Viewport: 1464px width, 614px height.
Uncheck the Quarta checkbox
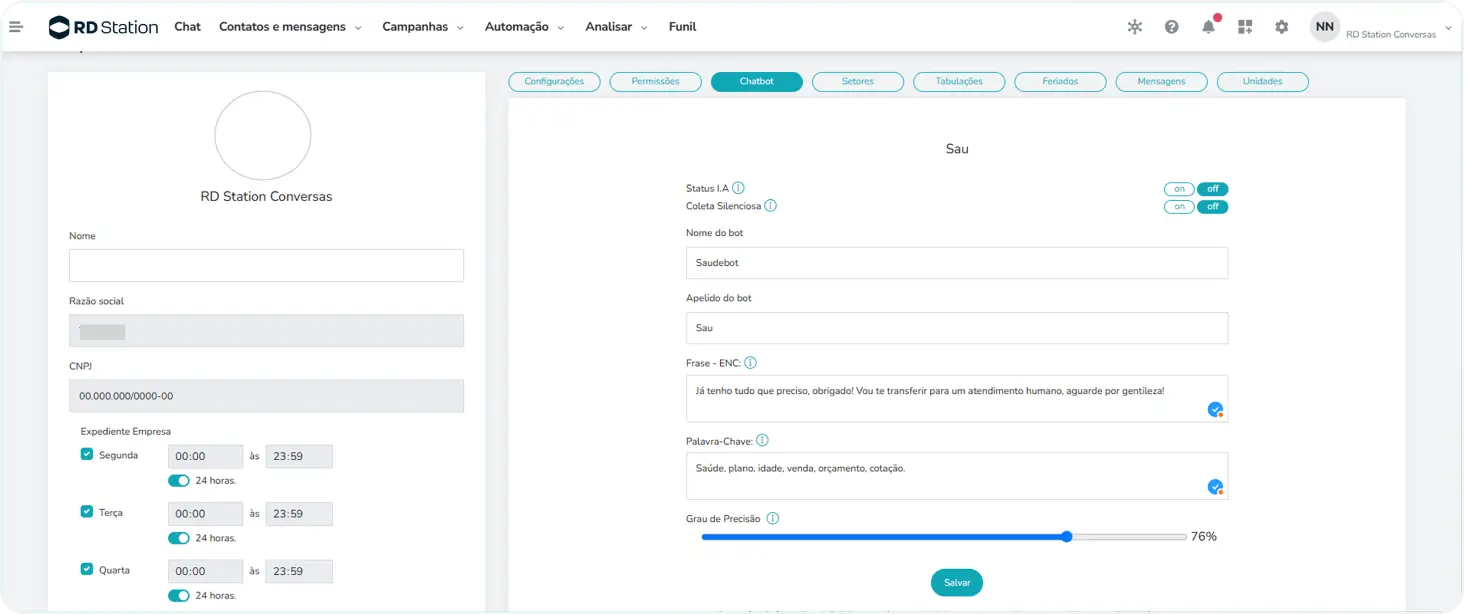click(x=87, y=569)
